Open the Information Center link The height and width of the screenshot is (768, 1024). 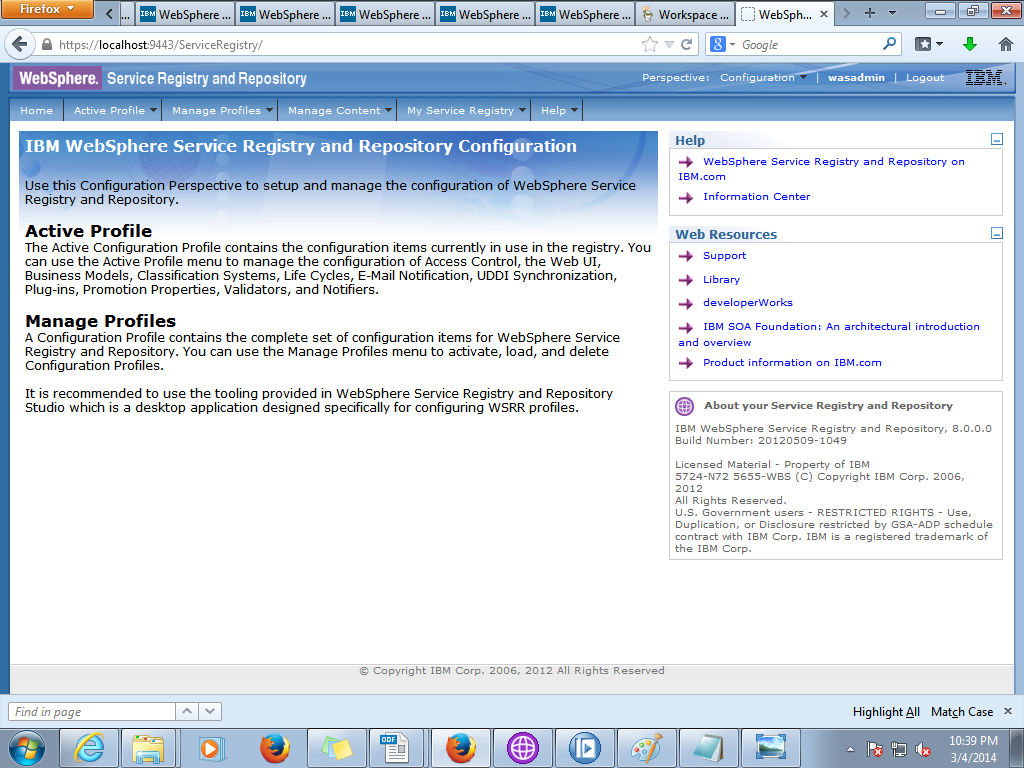coord(756,197)
